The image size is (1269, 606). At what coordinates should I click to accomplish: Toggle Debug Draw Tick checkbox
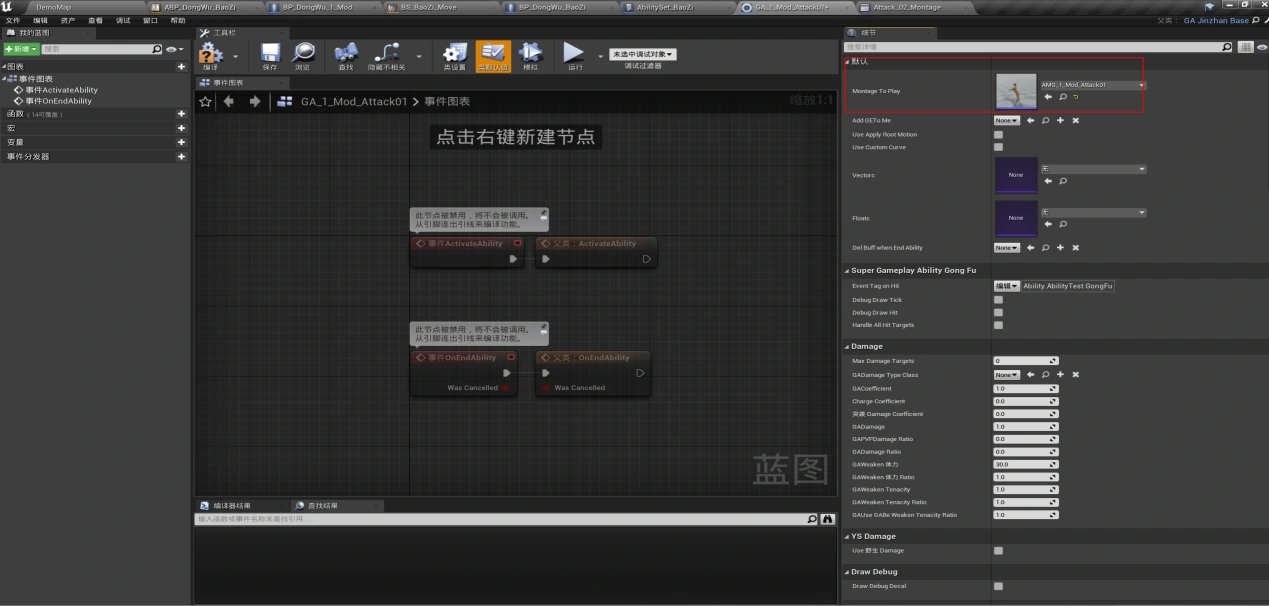pos(998,299)
